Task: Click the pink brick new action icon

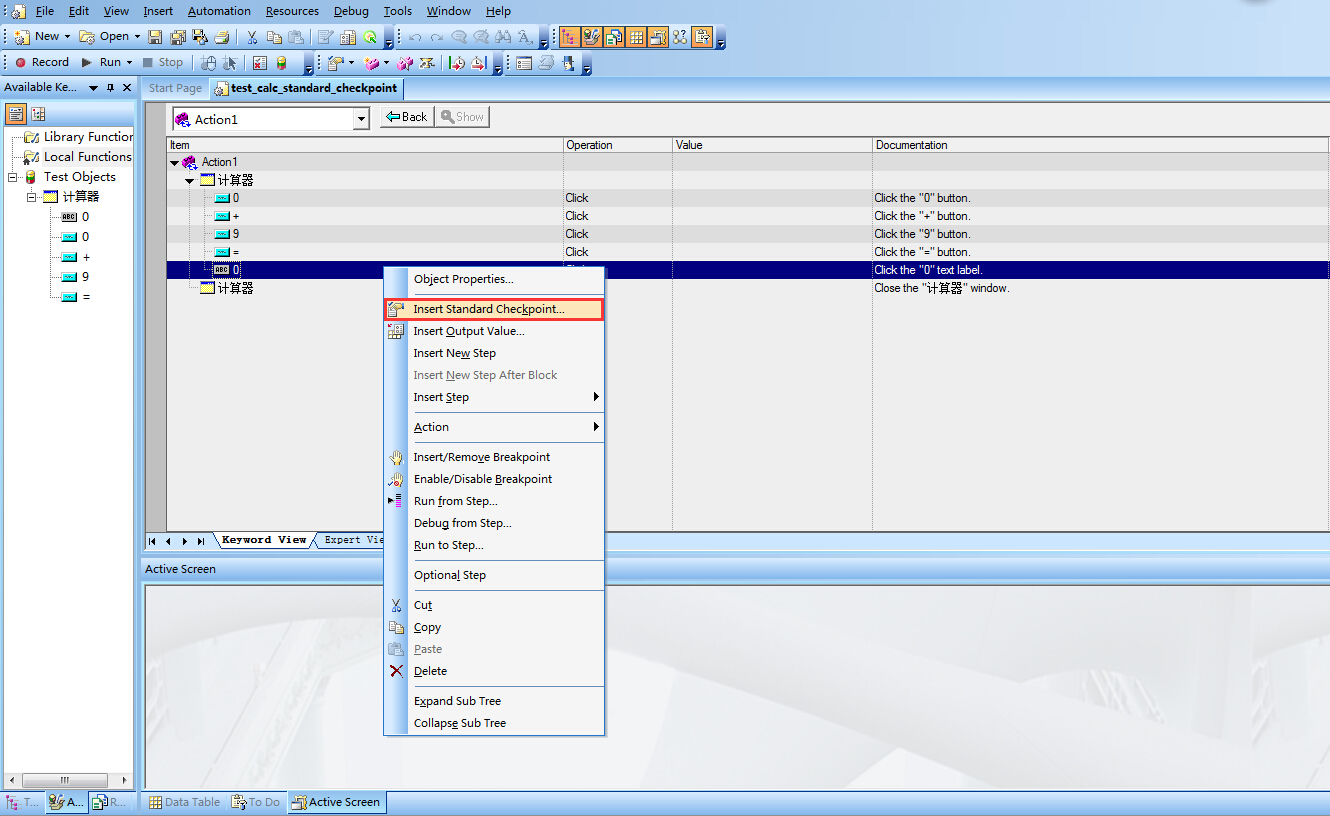Action: coord(372,62)
